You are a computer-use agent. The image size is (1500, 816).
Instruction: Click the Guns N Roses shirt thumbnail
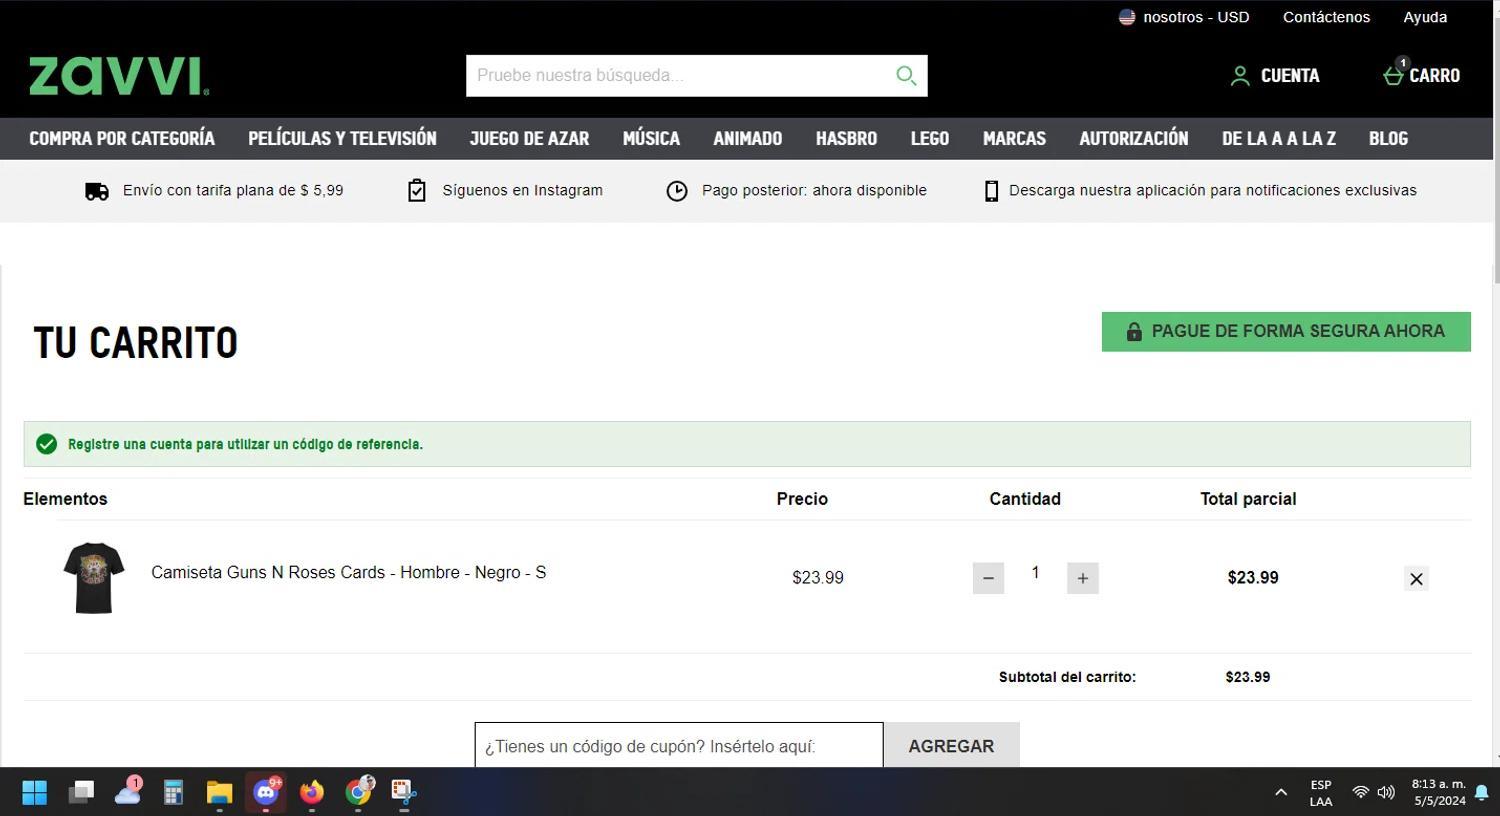click(x=94, y=578)
